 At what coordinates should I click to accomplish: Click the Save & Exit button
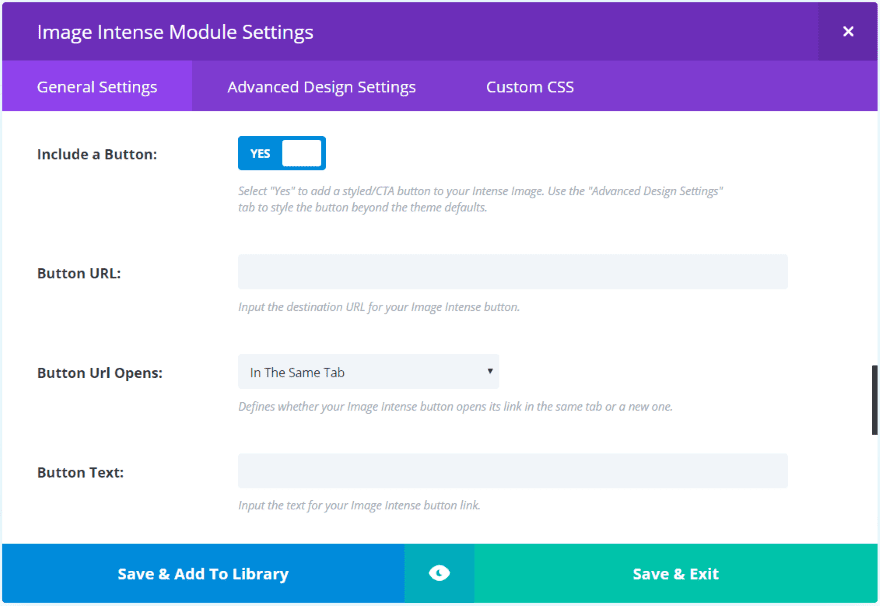point(676,574)
